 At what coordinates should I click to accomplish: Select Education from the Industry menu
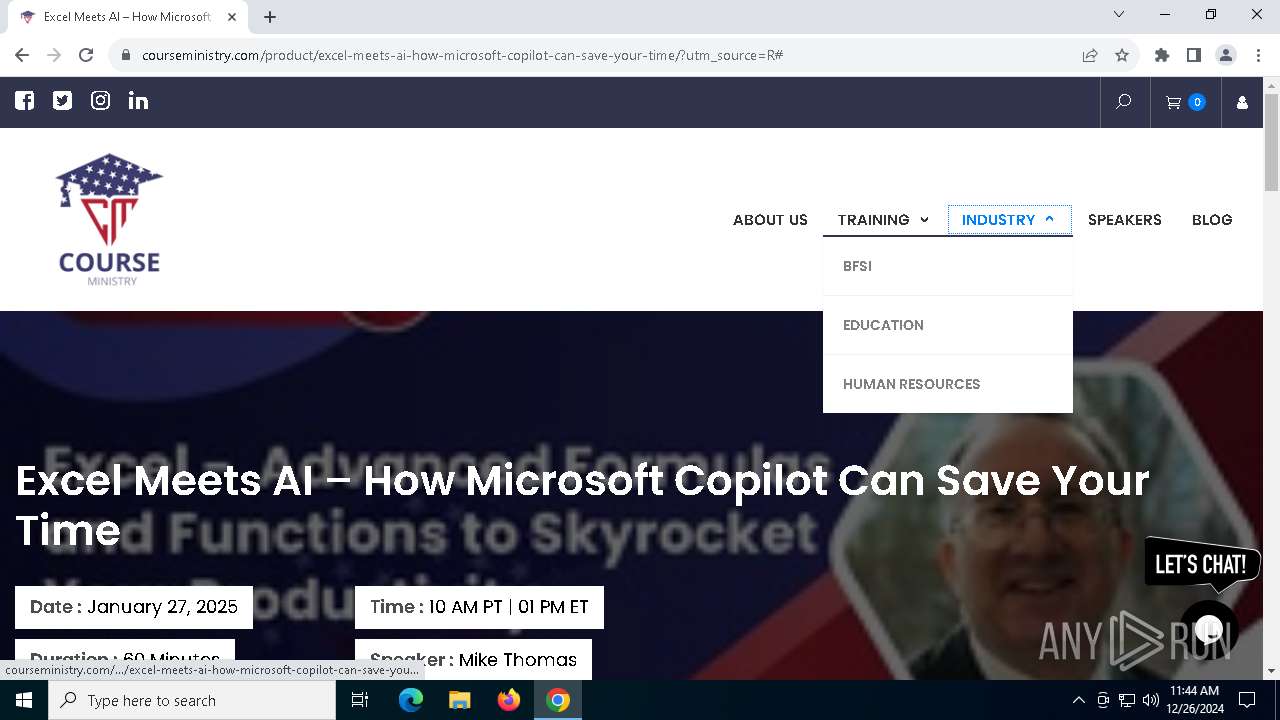(948, 325)
